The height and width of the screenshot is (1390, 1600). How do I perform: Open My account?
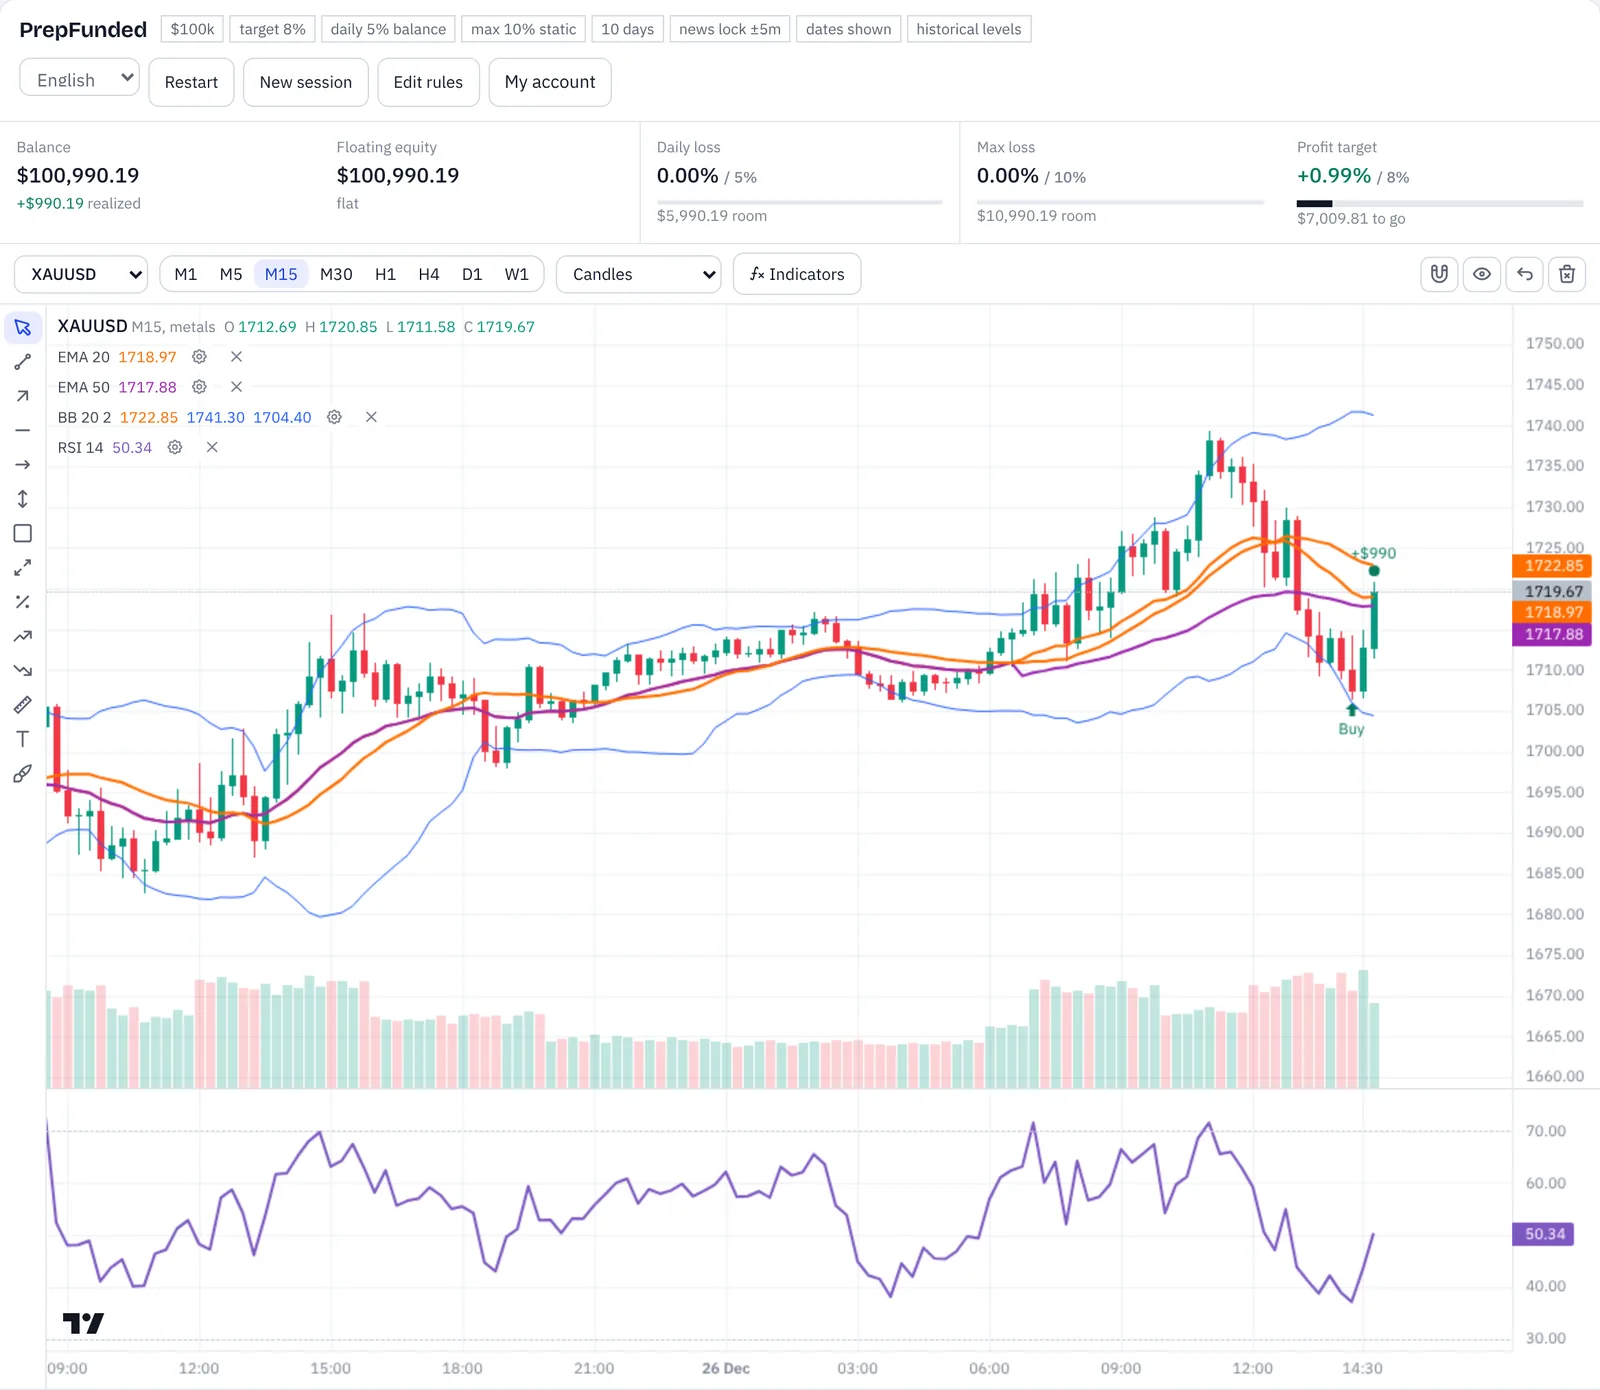pos(550,82)
